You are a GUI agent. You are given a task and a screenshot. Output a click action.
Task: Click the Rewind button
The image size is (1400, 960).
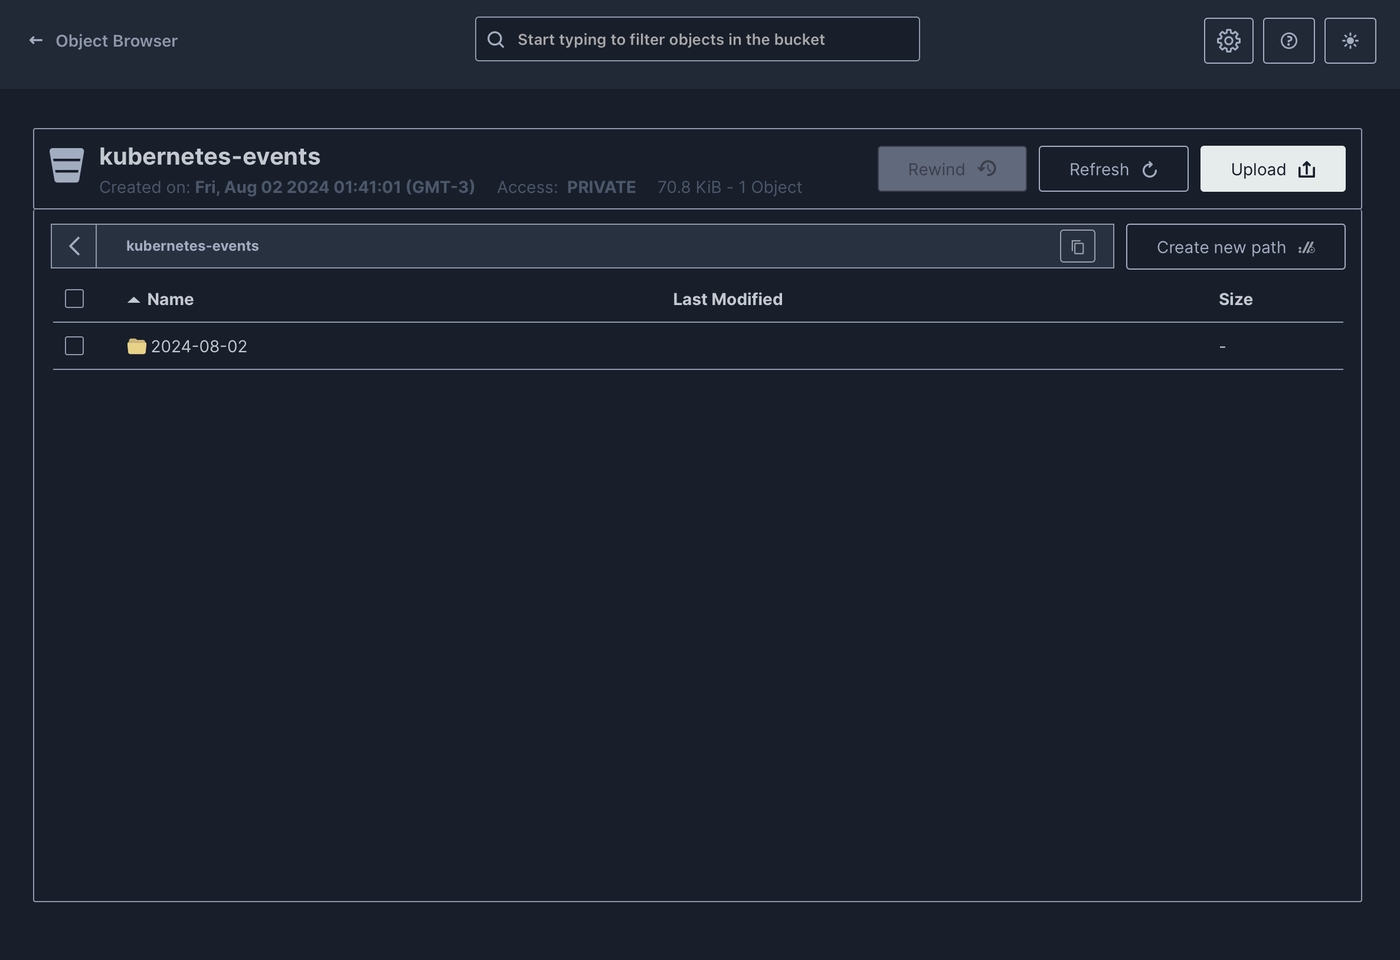coord(951,169)
